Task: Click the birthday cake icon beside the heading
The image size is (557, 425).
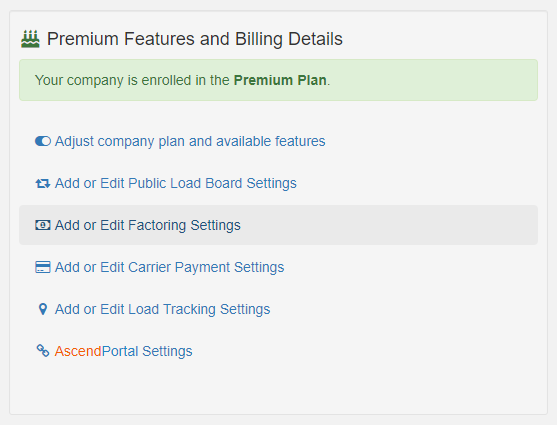Action: coord(30,39)
